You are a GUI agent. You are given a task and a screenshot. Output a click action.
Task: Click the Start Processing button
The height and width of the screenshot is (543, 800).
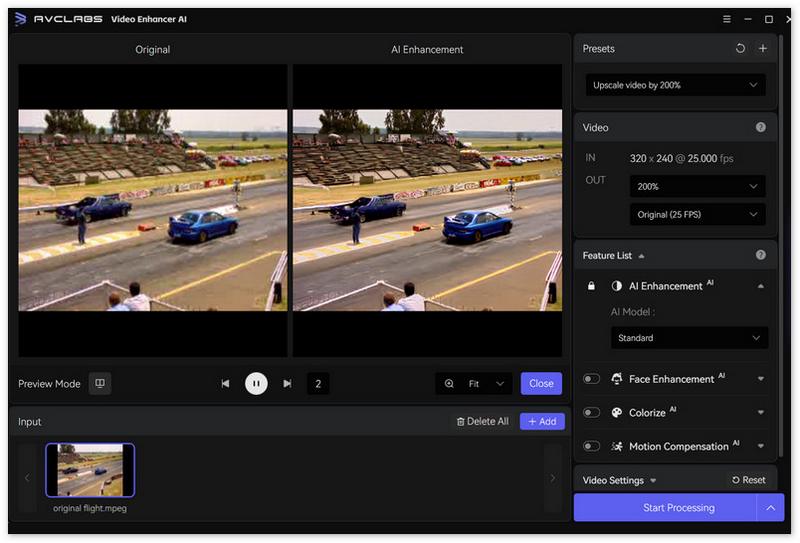pyautogui.click(x=665, y=508)
